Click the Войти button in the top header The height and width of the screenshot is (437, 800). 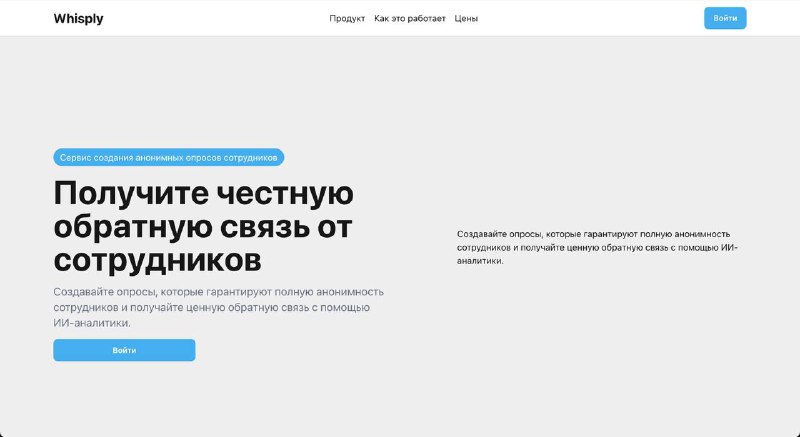(x=725, y=18)
